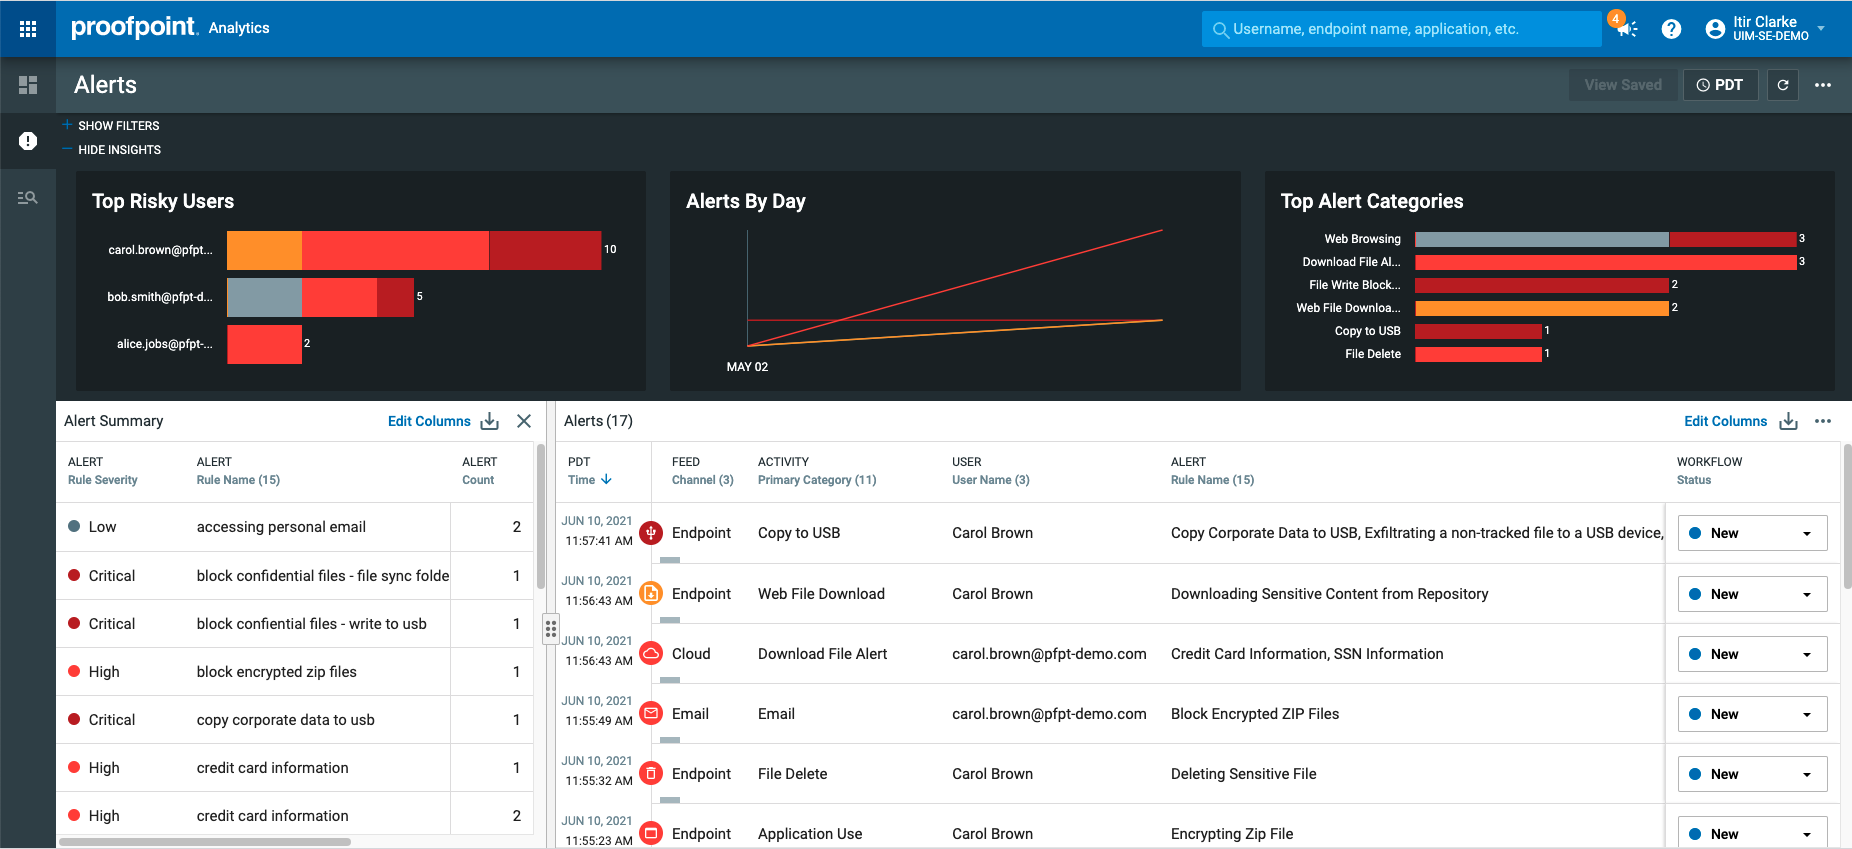Click the Cloud alert icon for Download File Alert
This screenshot has width=1852, height=849.
[651, 653]
